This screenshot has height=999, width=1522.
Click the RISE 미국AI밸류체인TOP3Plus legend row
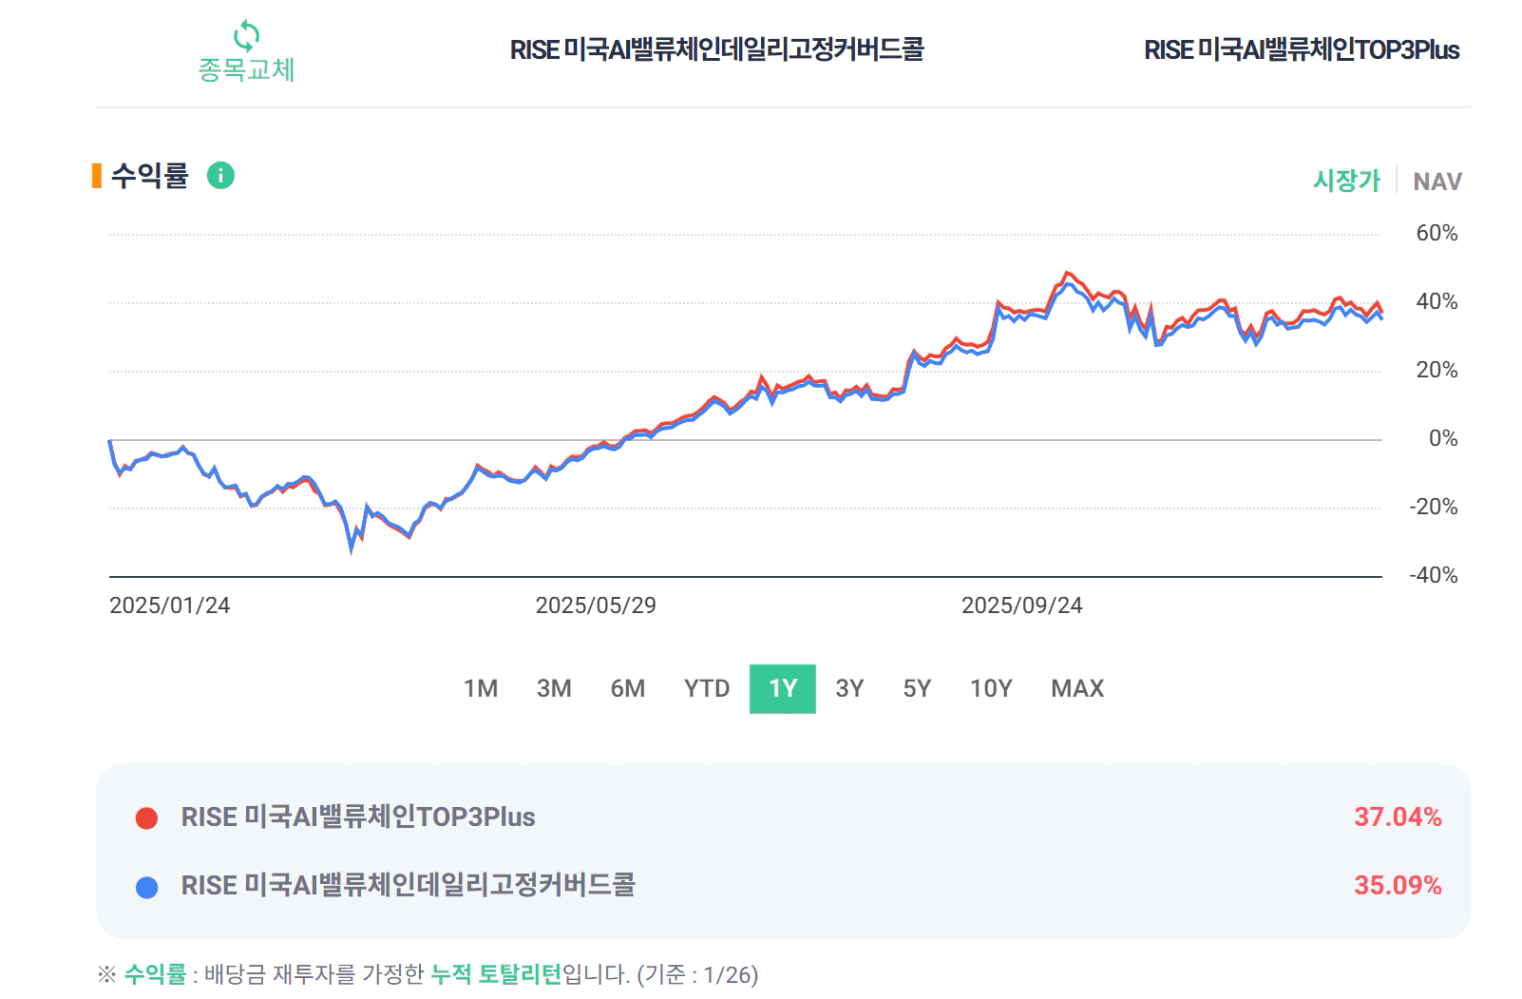tap(358, 818)
